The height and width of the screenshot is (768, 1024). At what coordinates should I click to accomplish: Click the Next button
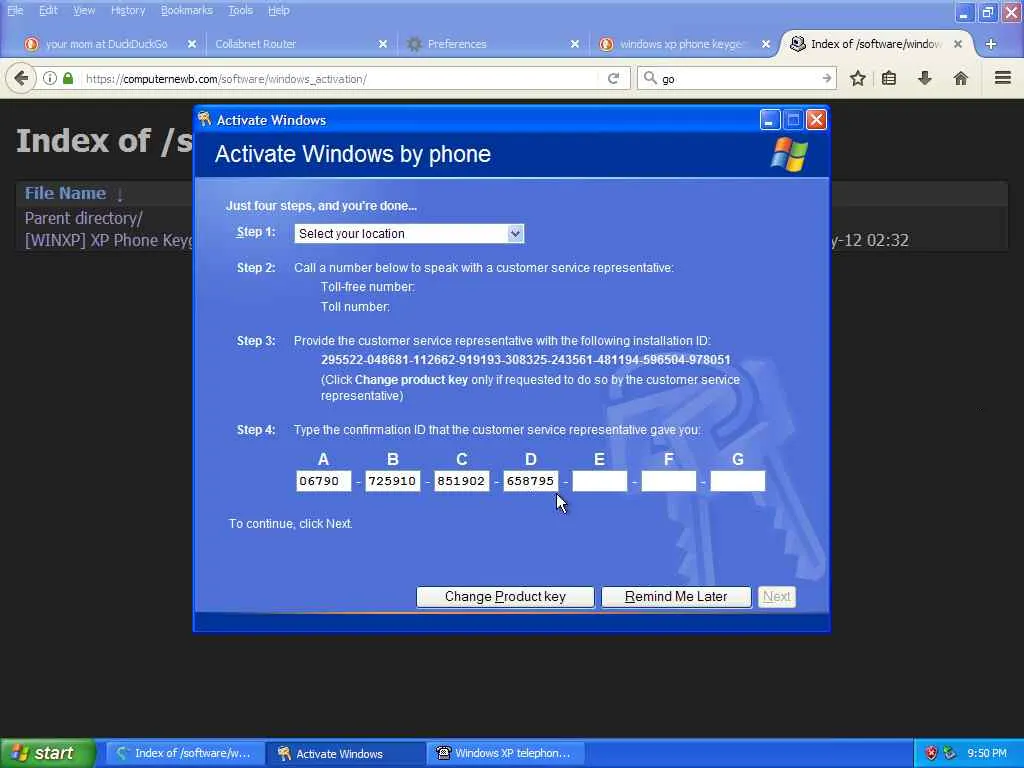(x=776, y=596)
